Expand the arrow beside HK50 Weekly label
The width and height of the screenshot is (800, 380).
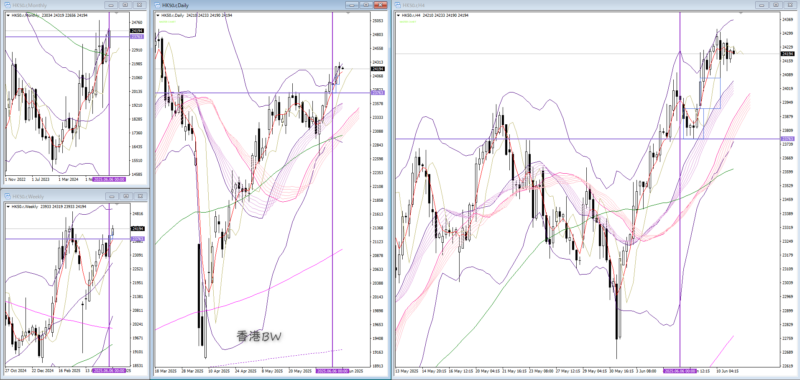(x=8, y=206)
